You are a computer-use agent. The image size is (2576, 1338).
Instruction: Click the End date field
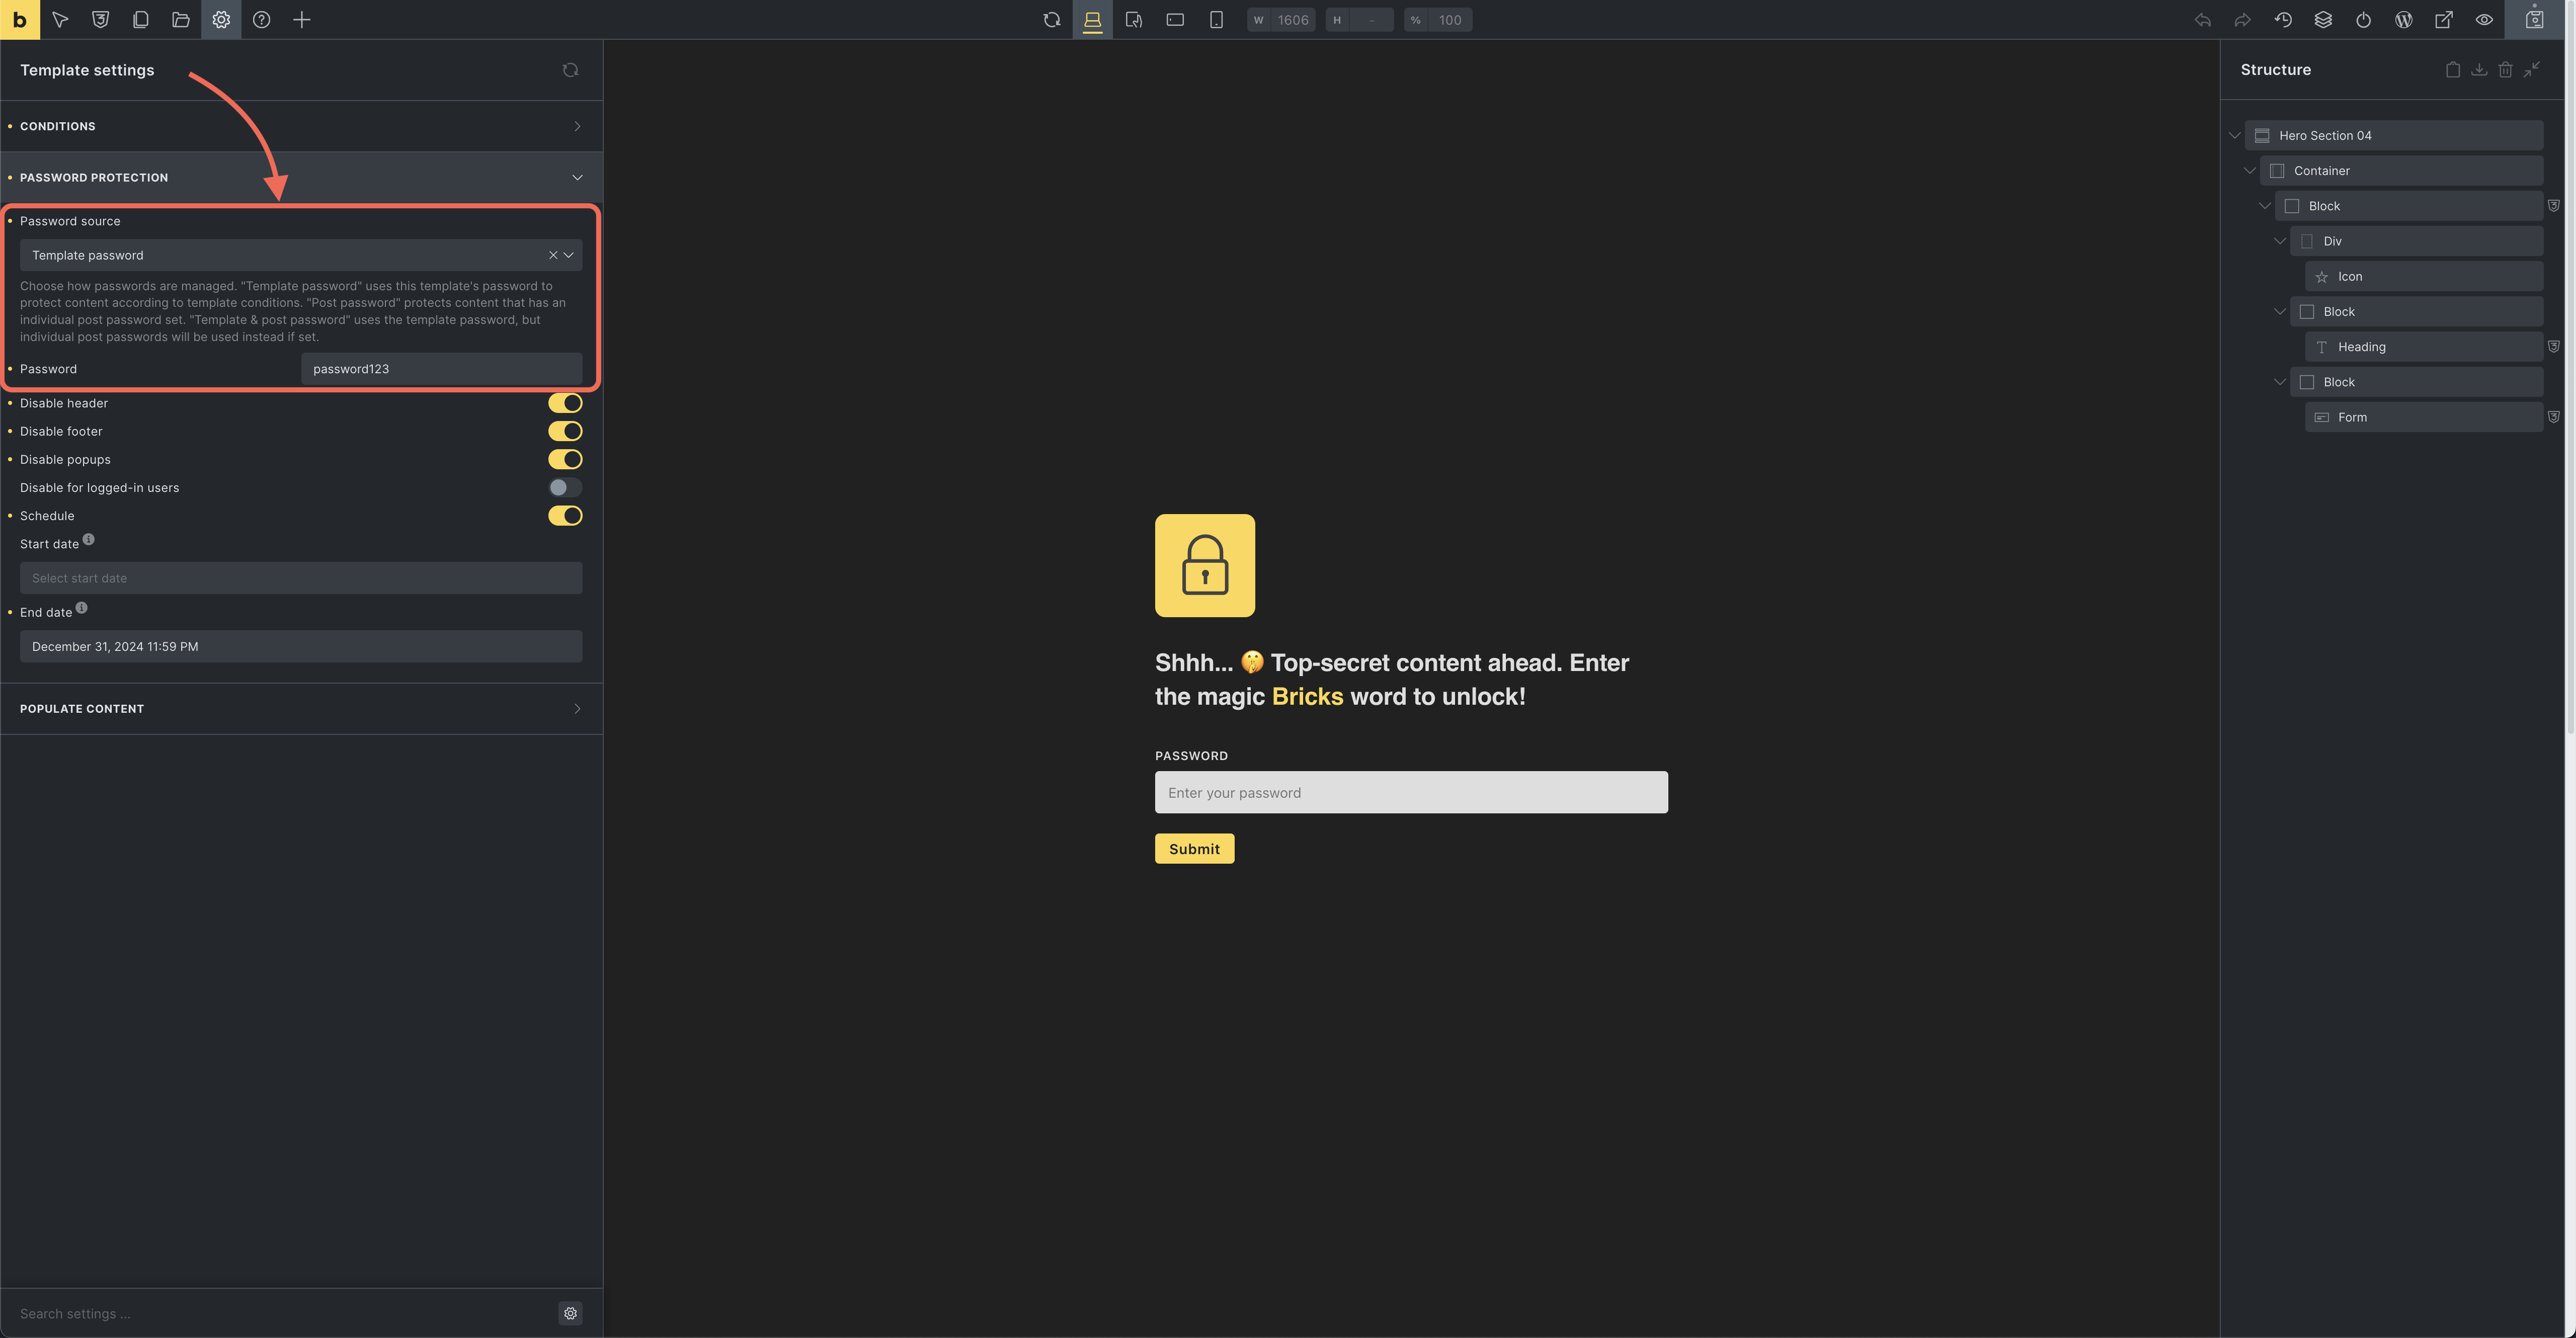[x=300, y=647]
